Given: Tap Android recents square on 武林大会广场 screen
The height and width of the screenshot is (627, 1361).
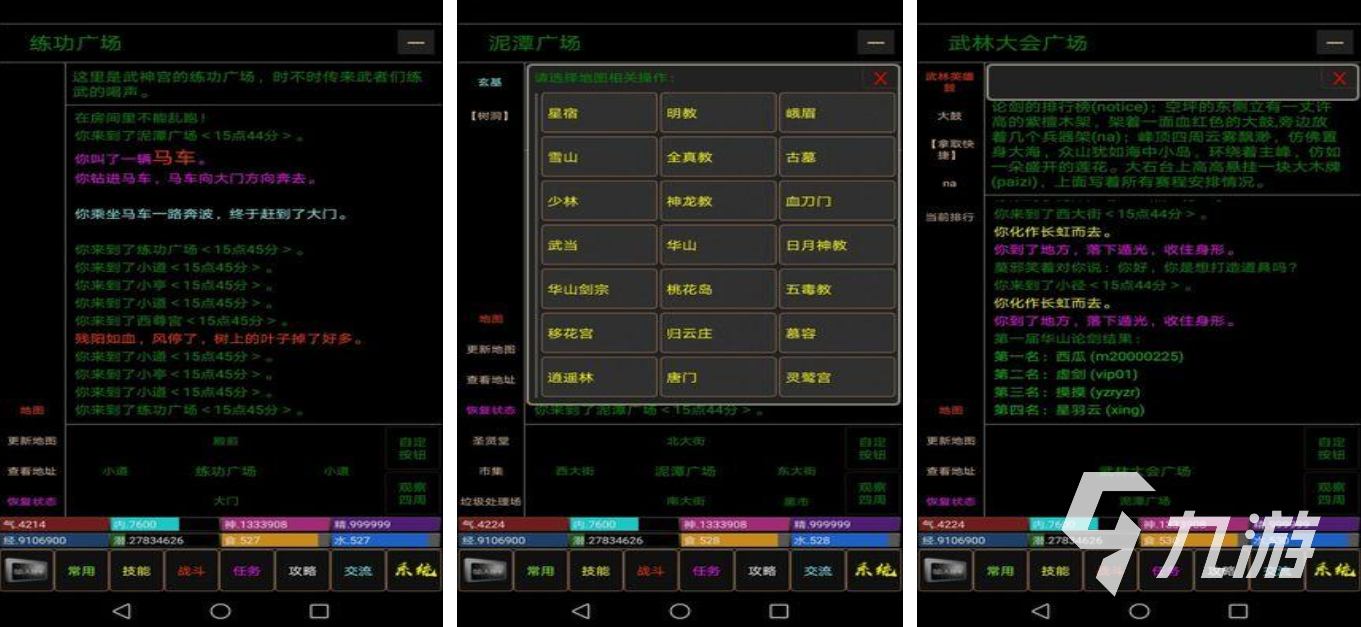Looking at the screenshot, I should click(x=1238, y=610).
